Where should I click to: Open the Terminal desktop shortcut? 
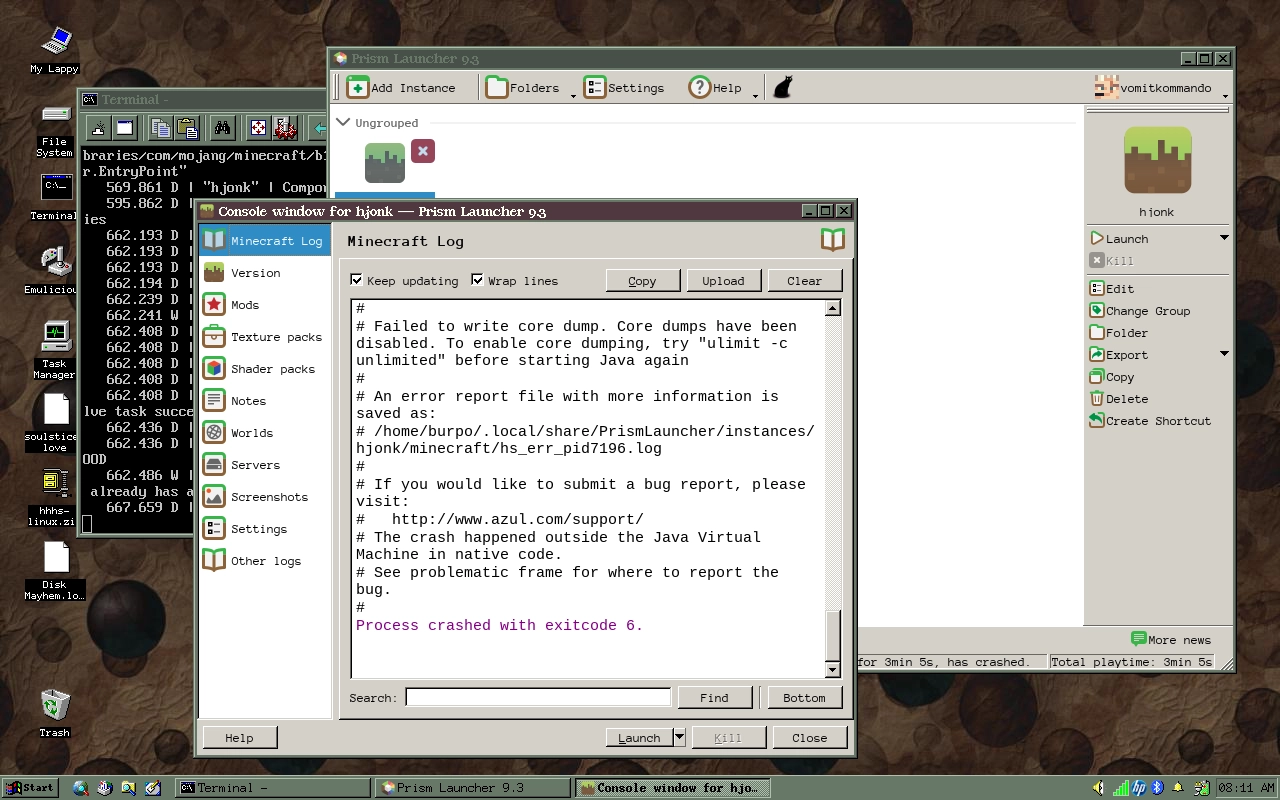(x=55, y=197)
